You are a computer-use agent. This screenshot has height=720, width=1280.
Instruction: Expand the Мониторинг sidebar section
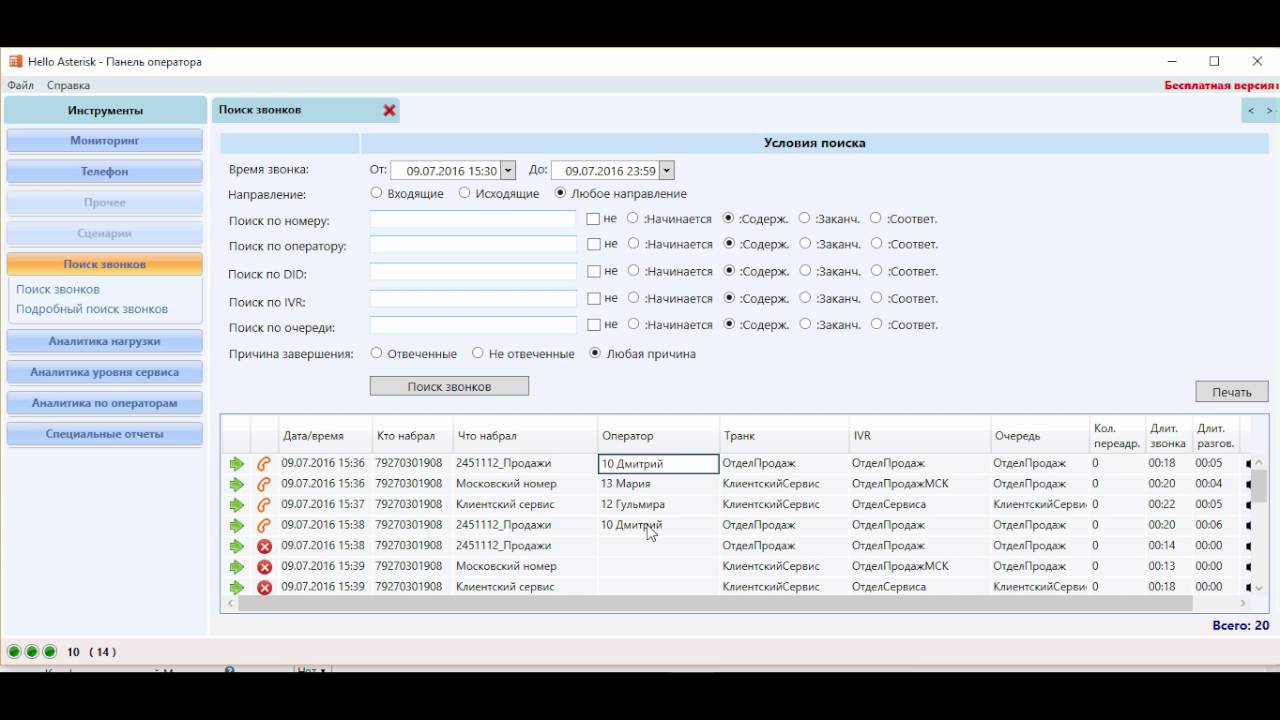tap(105, 141)
